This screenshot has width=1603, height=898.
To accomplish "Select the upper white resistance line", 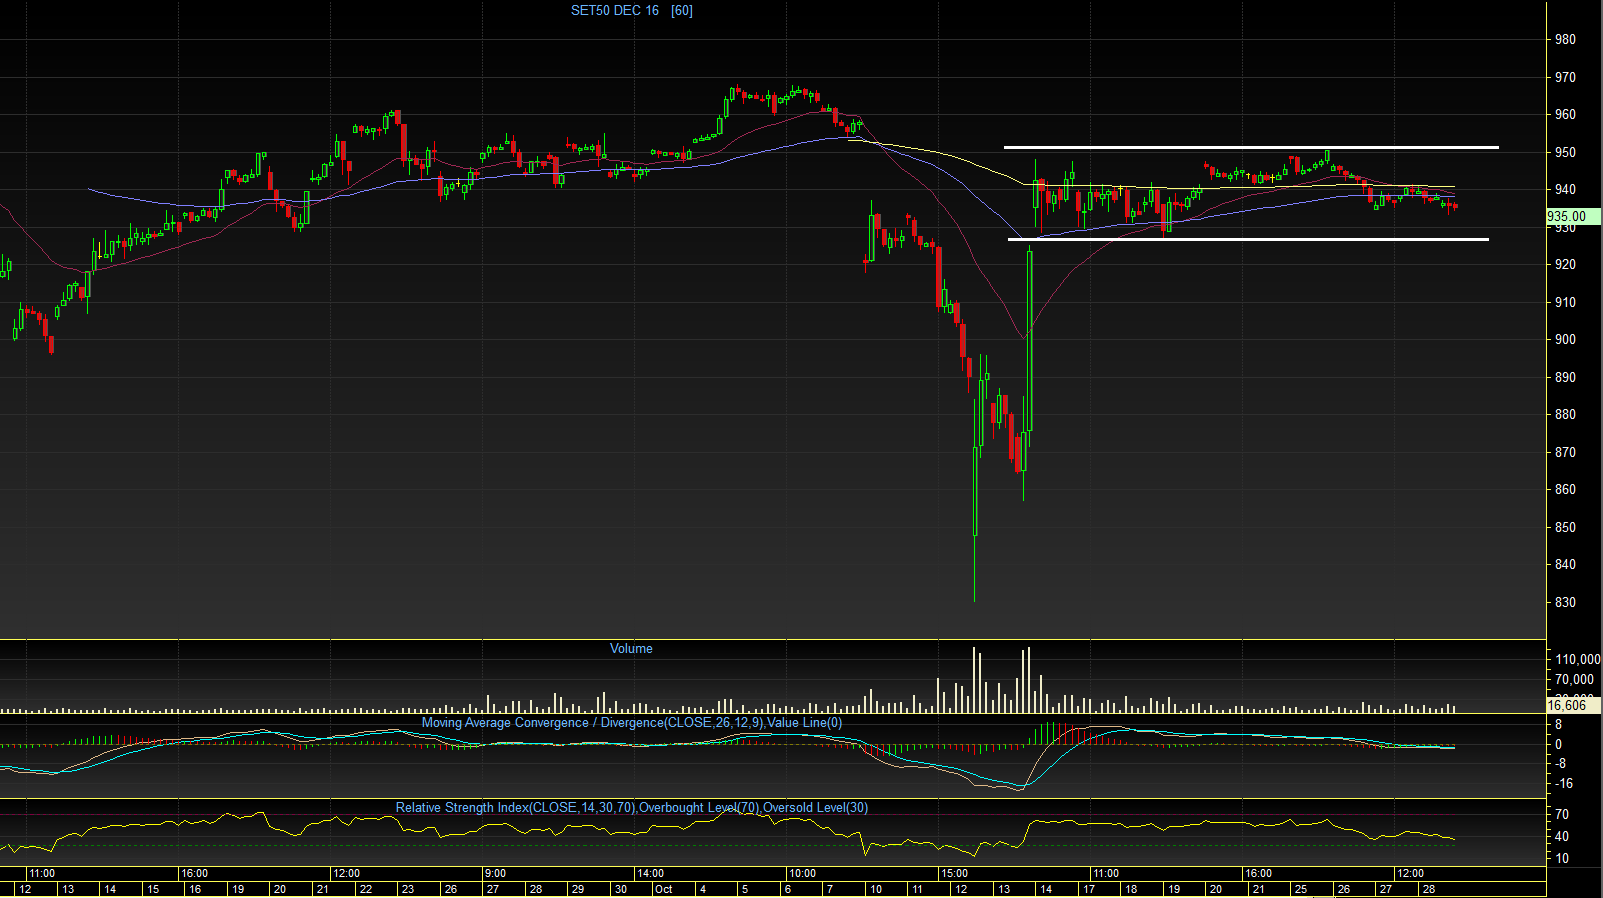I will [x=1251, y=148].
